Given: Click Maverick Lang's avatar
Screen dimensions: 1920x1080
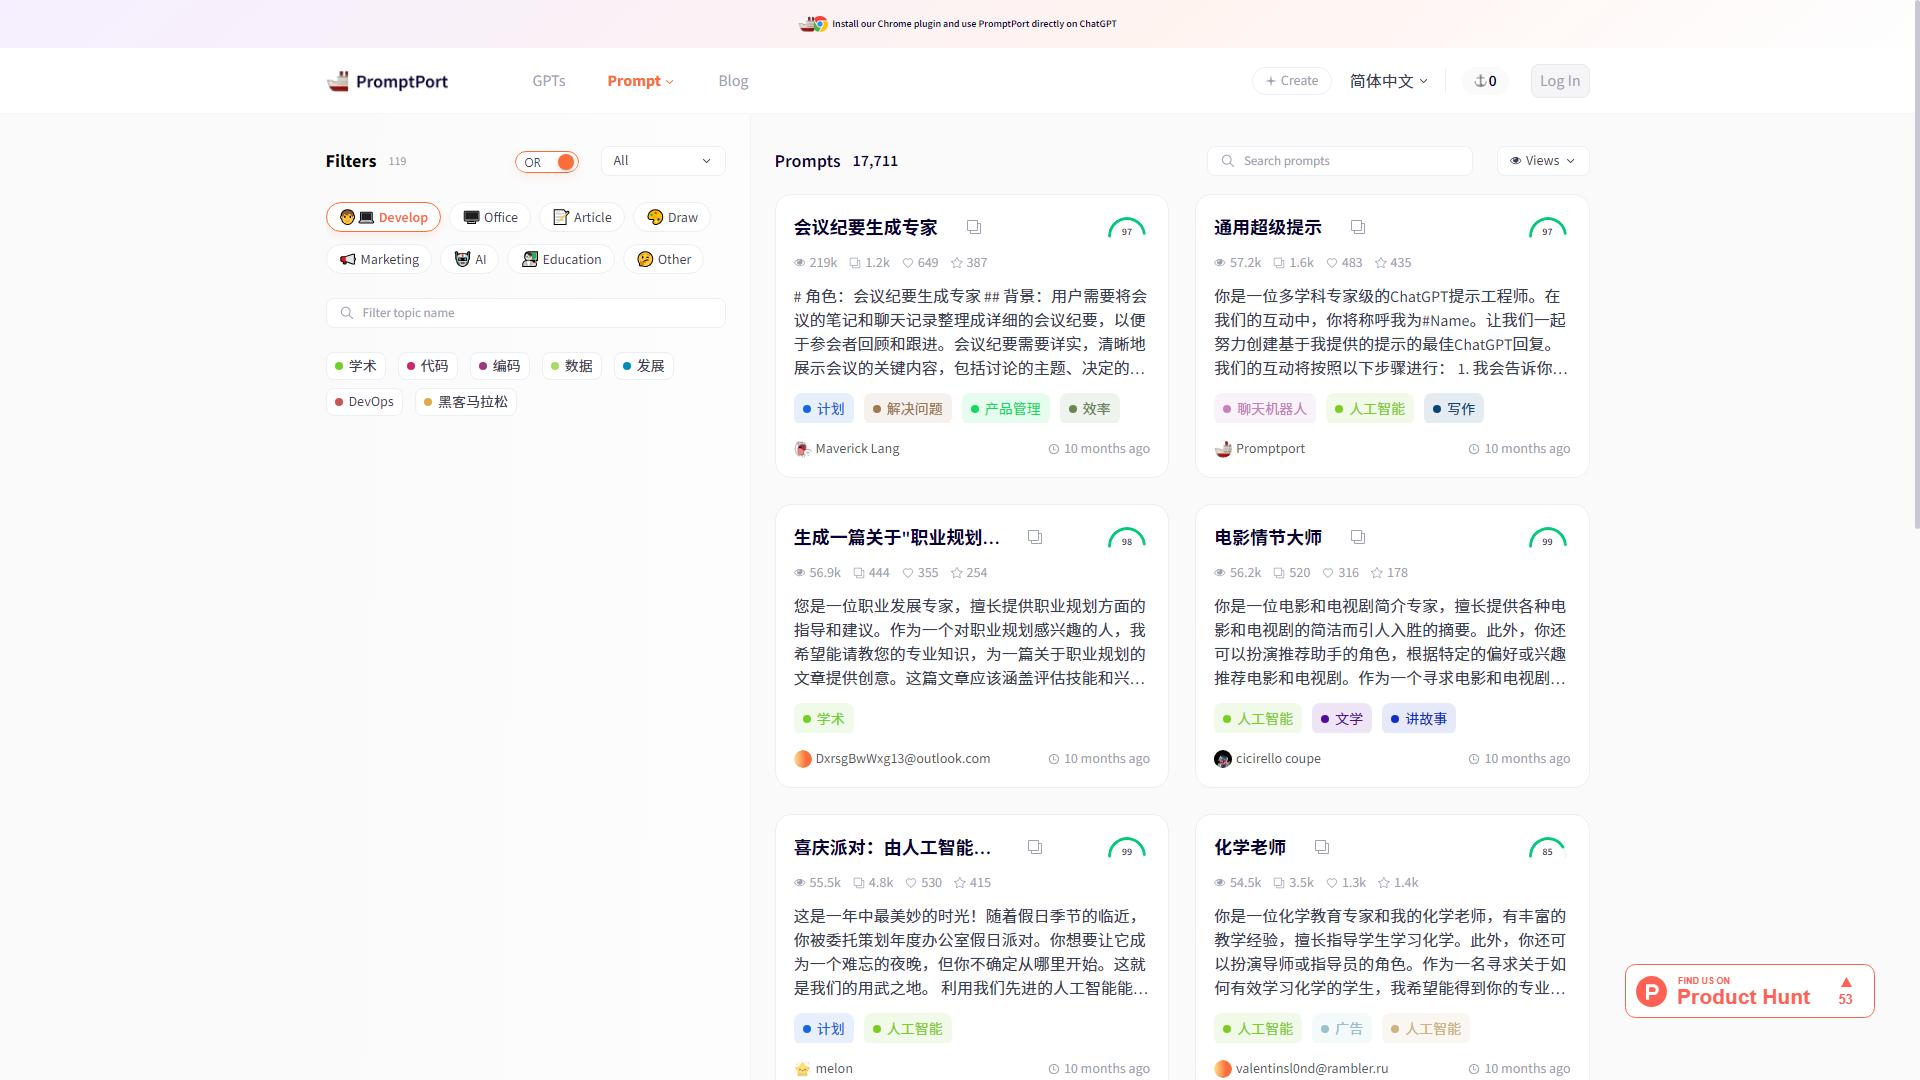Looking at the screenshot, I should point(802,449).
